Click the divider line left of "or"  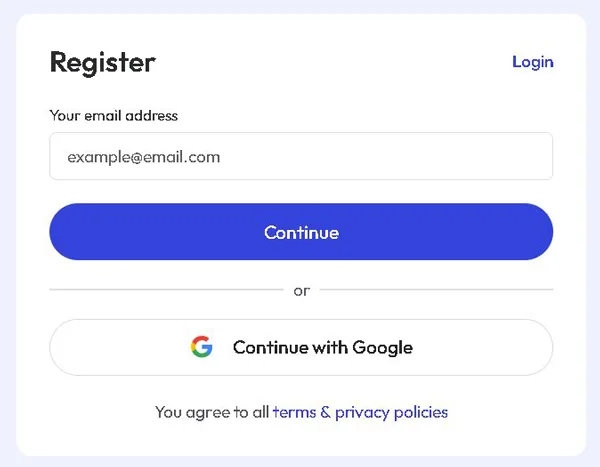[166, 290]
